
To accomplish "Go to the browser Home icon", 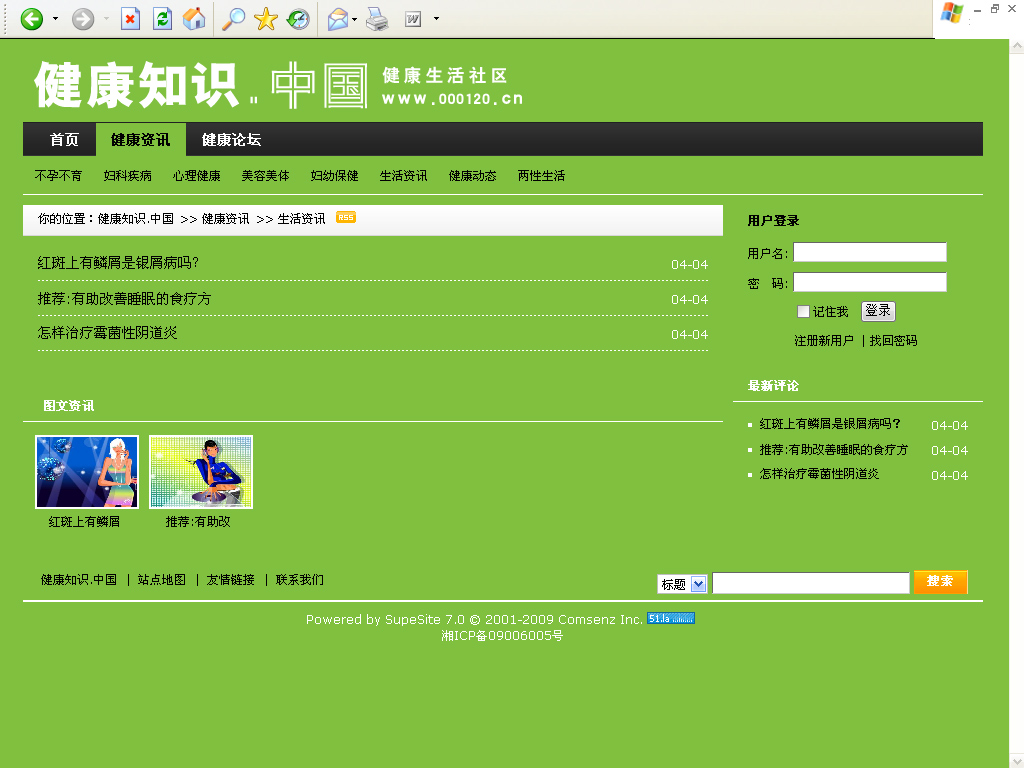I will (x=194, y=19).
